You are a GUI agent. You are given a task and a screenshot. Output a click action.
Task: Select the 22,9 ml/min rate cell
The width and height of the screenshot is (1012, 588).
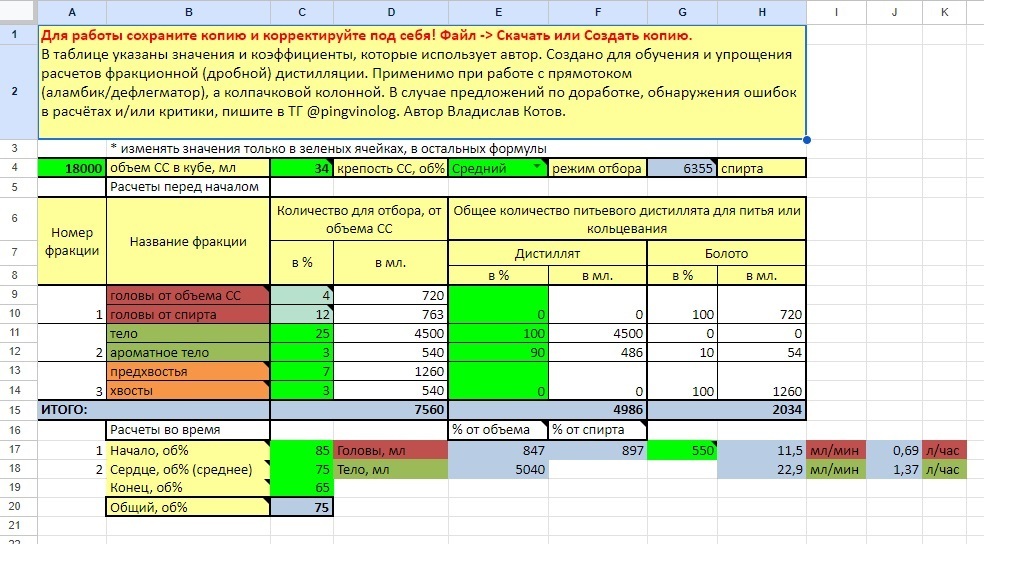coord(761,470)
